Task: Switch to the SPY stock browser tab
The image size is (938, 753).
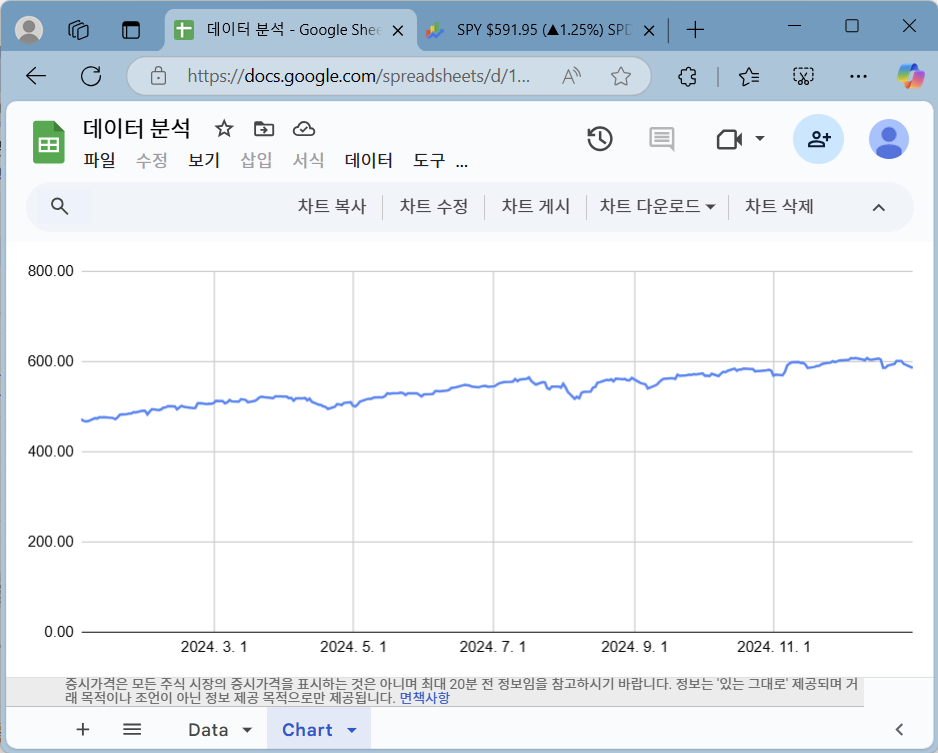Action: click(540, 30)
